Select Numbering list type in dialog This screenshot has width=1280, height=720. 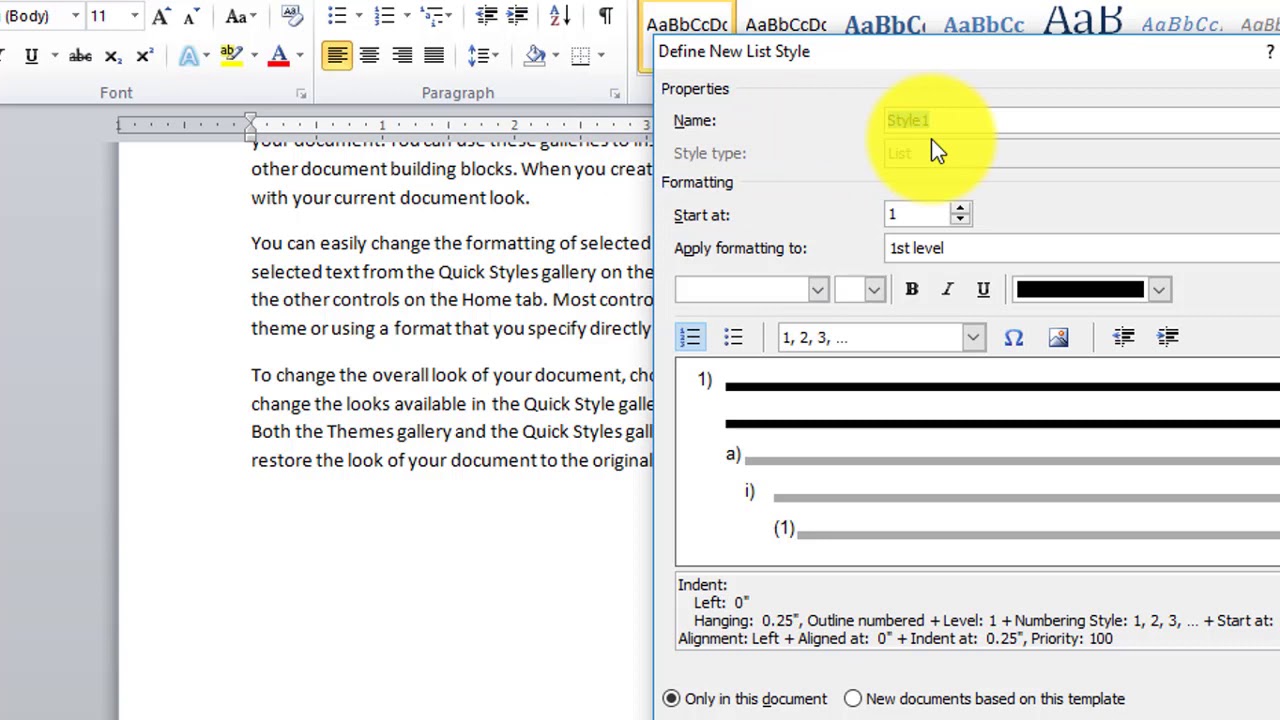pyautogui.click(x=690, y=337)
